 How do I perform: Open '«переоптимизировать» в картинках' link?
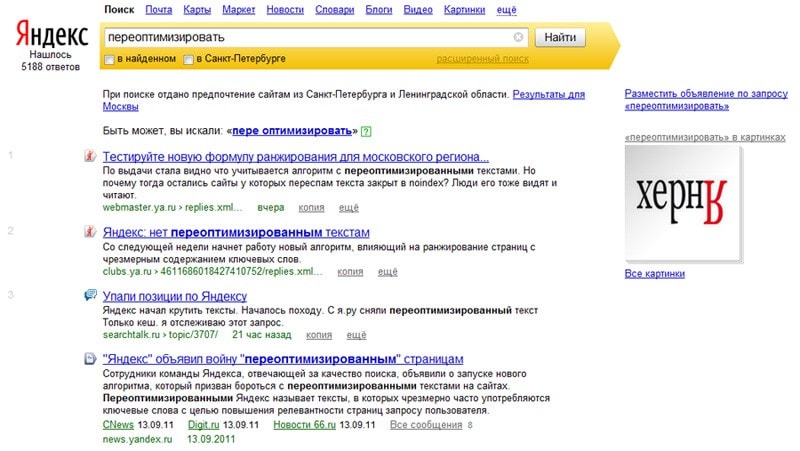[x=705, y=137]
